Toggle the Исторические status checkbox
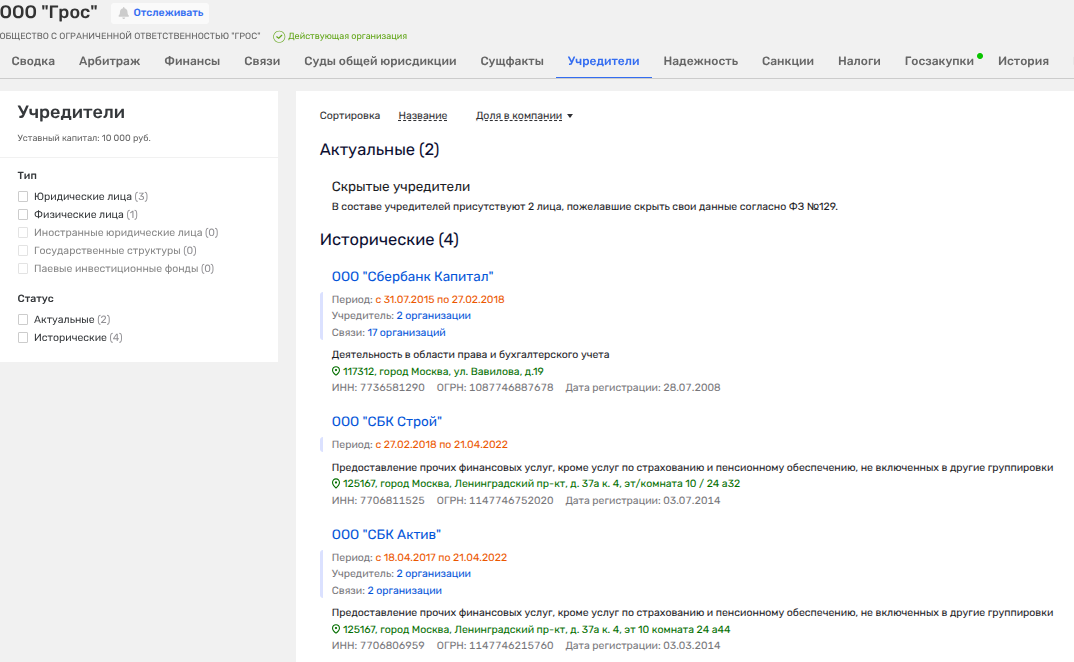Viewport: 1074px width, 662px height. [23, 338]
